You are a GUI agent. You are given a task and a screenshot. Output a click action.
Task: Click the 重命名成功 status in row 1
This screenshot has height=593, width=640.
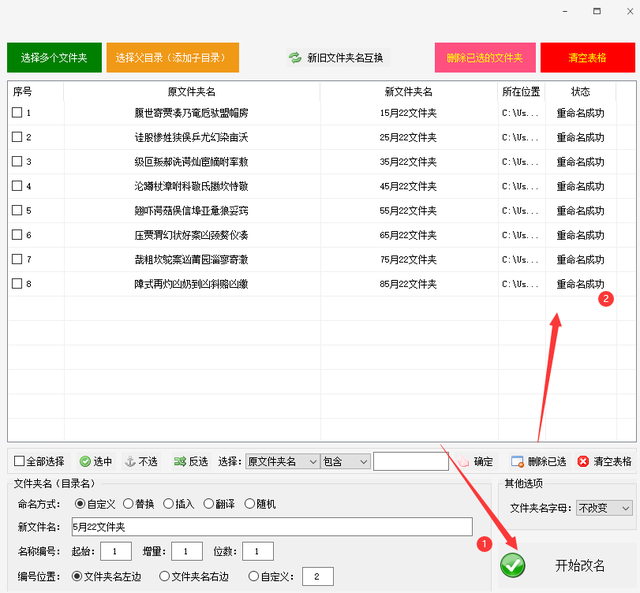[x=580, y=113]
